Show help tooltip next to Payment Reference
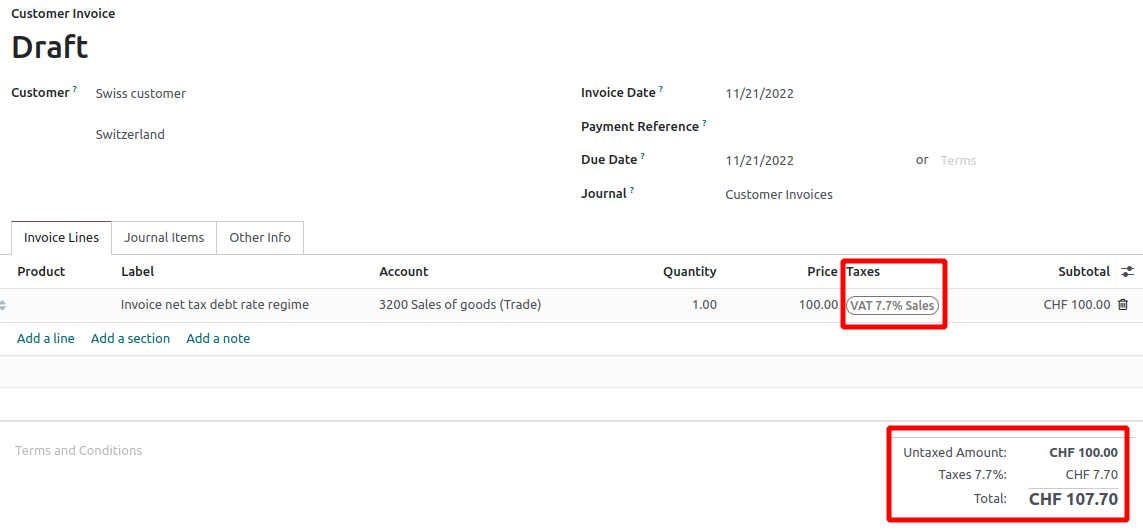 coord(705,123)
